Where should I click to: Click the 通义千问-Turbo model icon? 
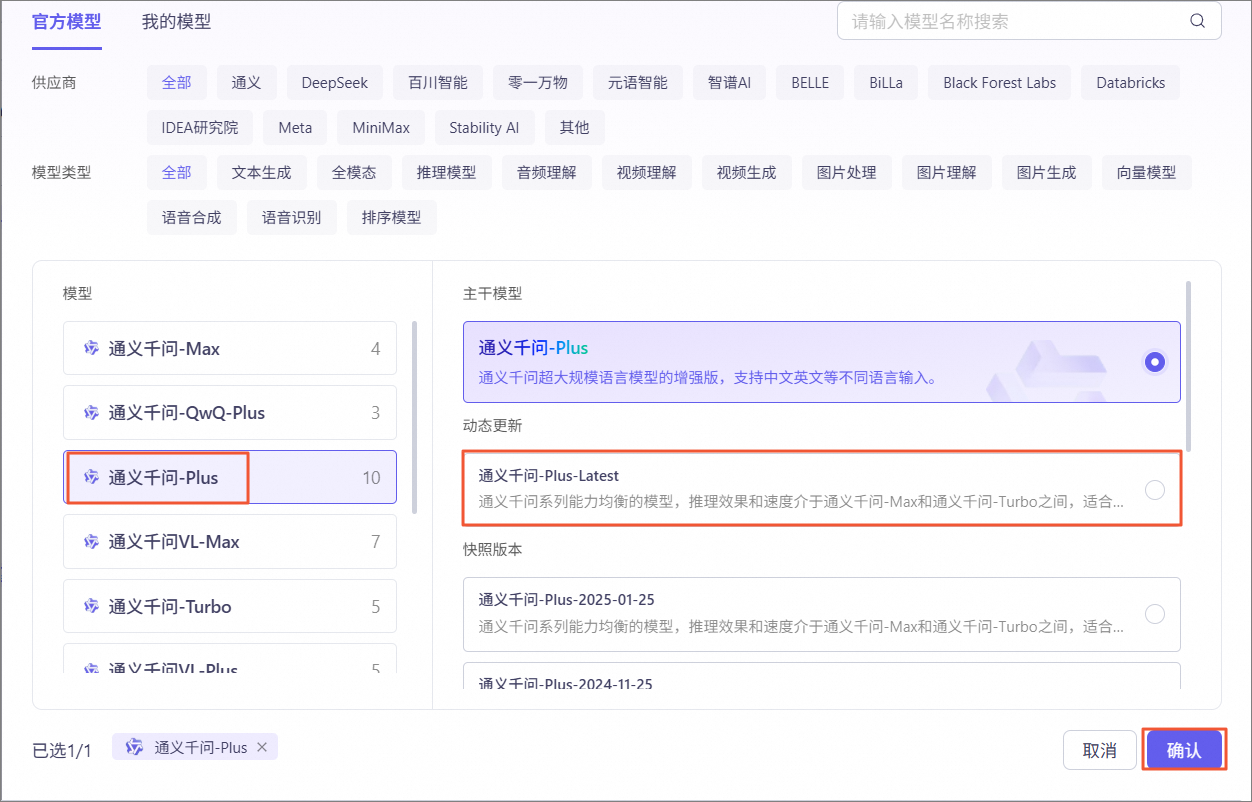tap(91, 606)
